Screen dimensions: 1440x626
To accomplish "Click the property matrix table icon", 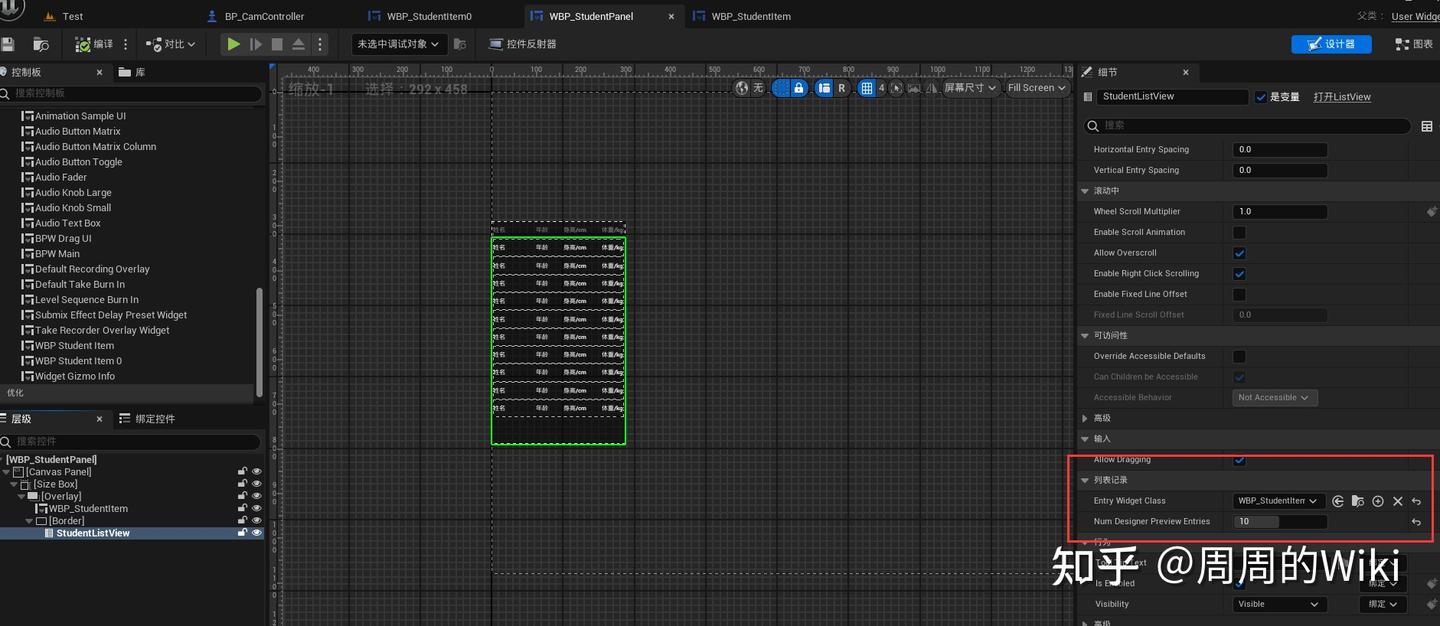I will 1427,126.
